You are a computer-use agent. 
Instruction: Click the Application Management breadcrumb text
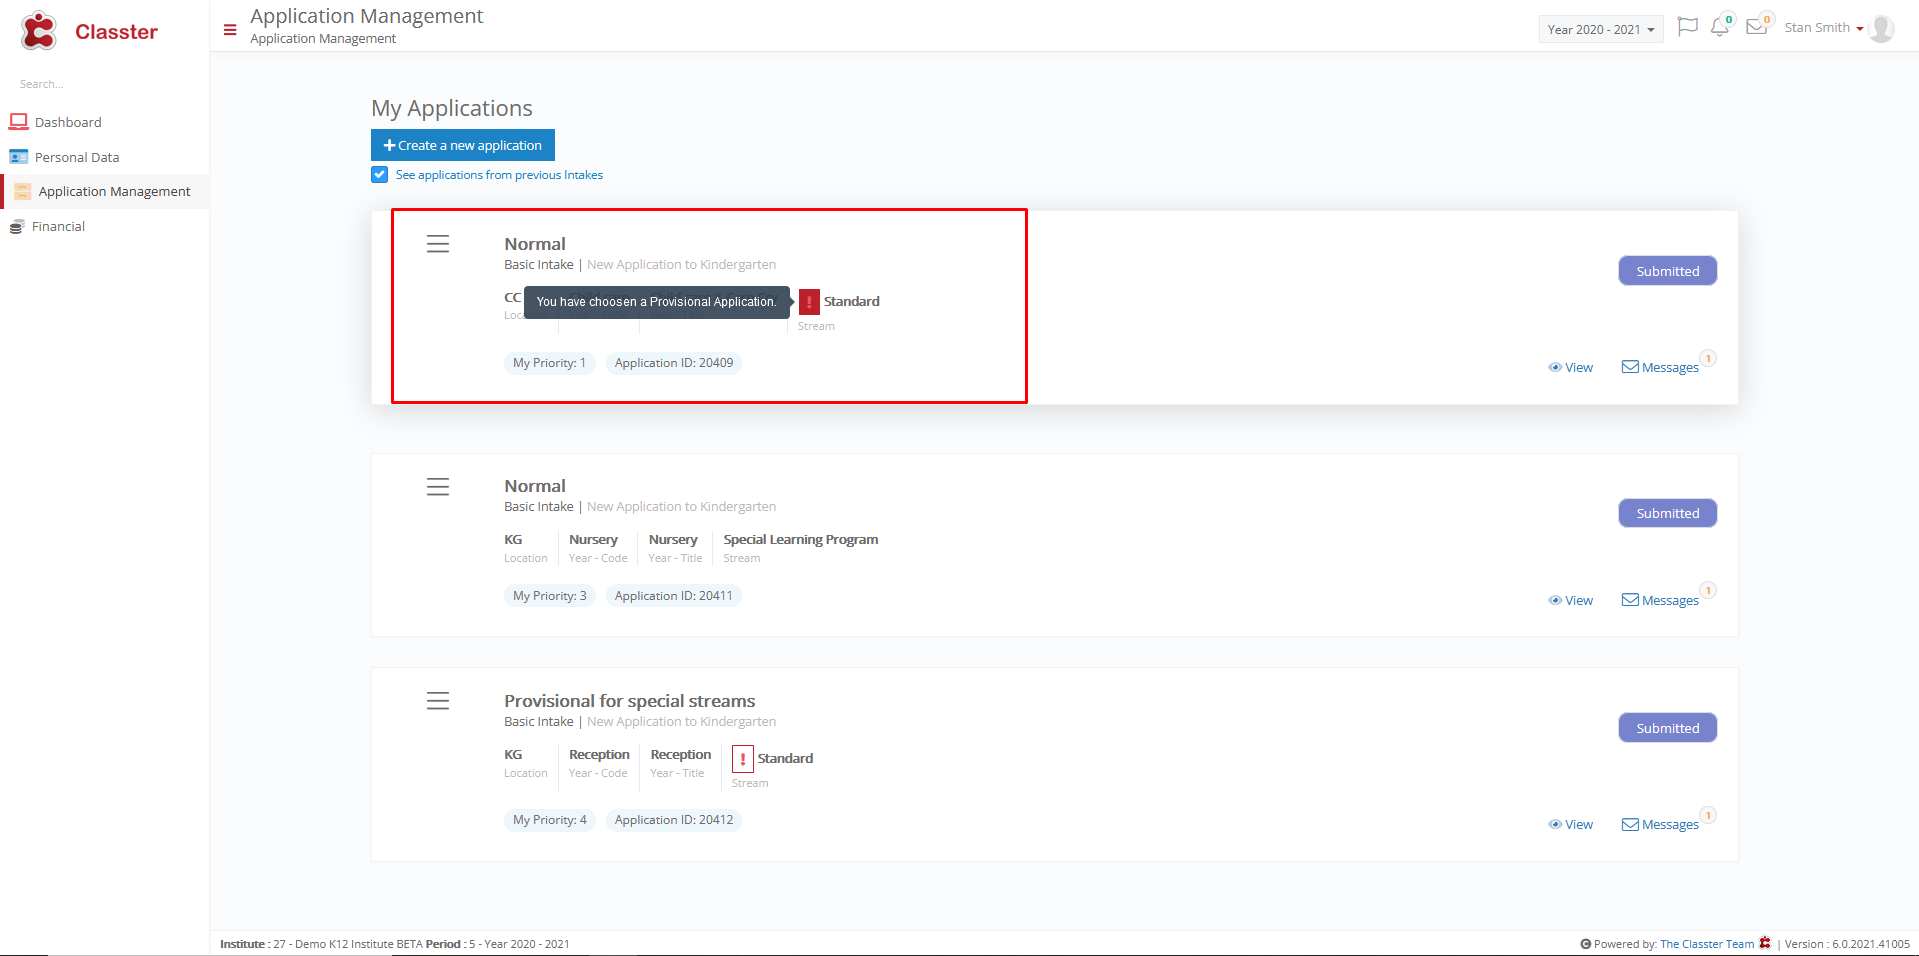pyautogui.click(x=323, y=39)
